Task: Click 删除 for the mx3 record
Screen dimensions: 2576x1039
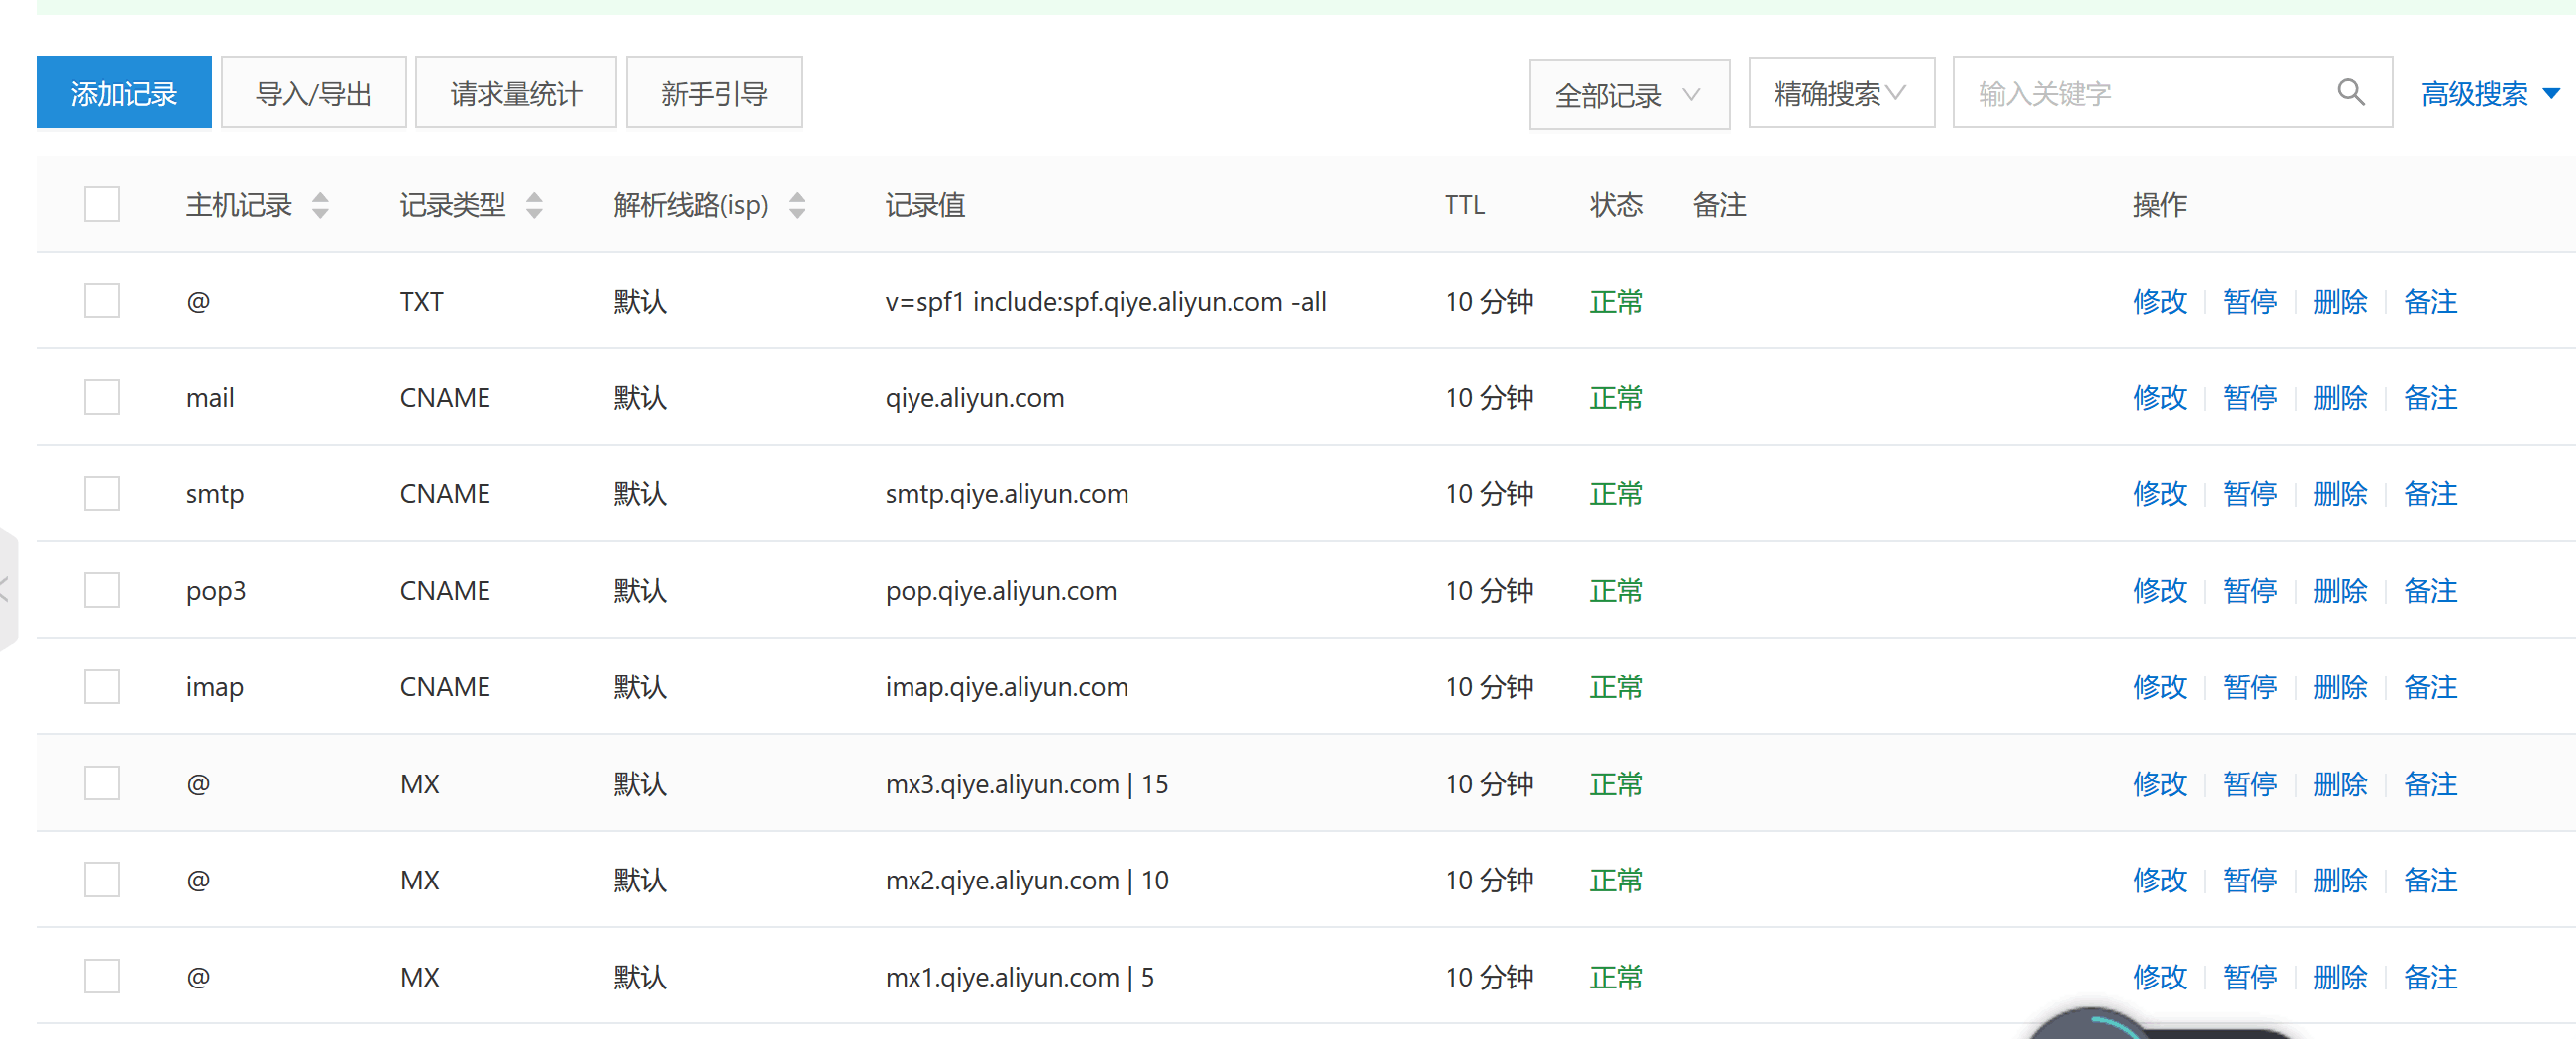Action: [x=2340, y=783]
